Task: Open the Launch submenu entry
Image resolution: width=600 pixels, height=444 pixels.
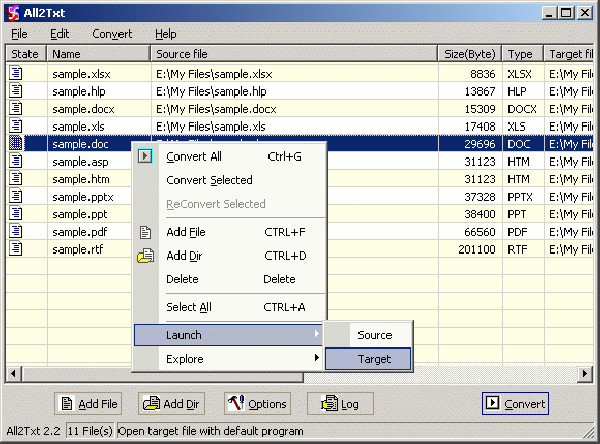Action: point(230,335)
